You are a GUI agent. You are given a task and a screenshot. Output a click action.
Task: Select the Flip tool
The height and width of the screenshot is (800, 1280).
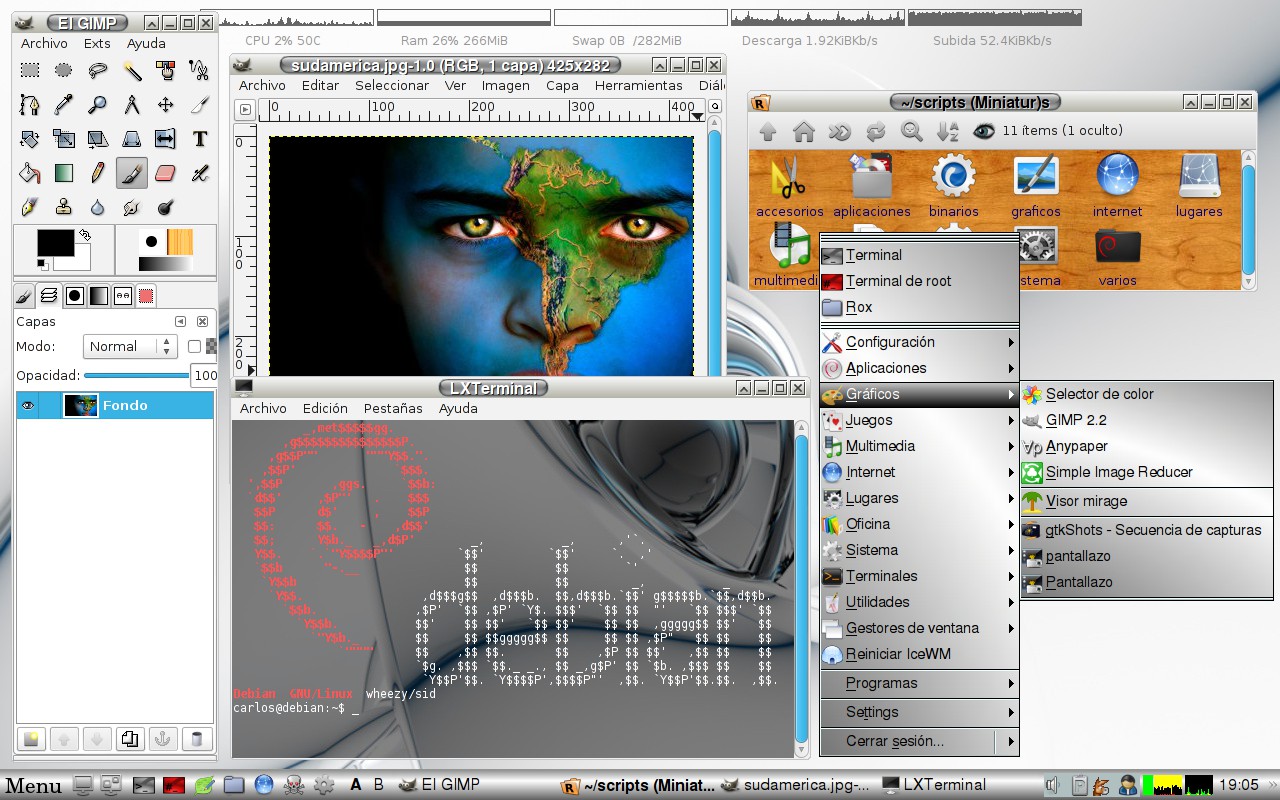(166, 138)
